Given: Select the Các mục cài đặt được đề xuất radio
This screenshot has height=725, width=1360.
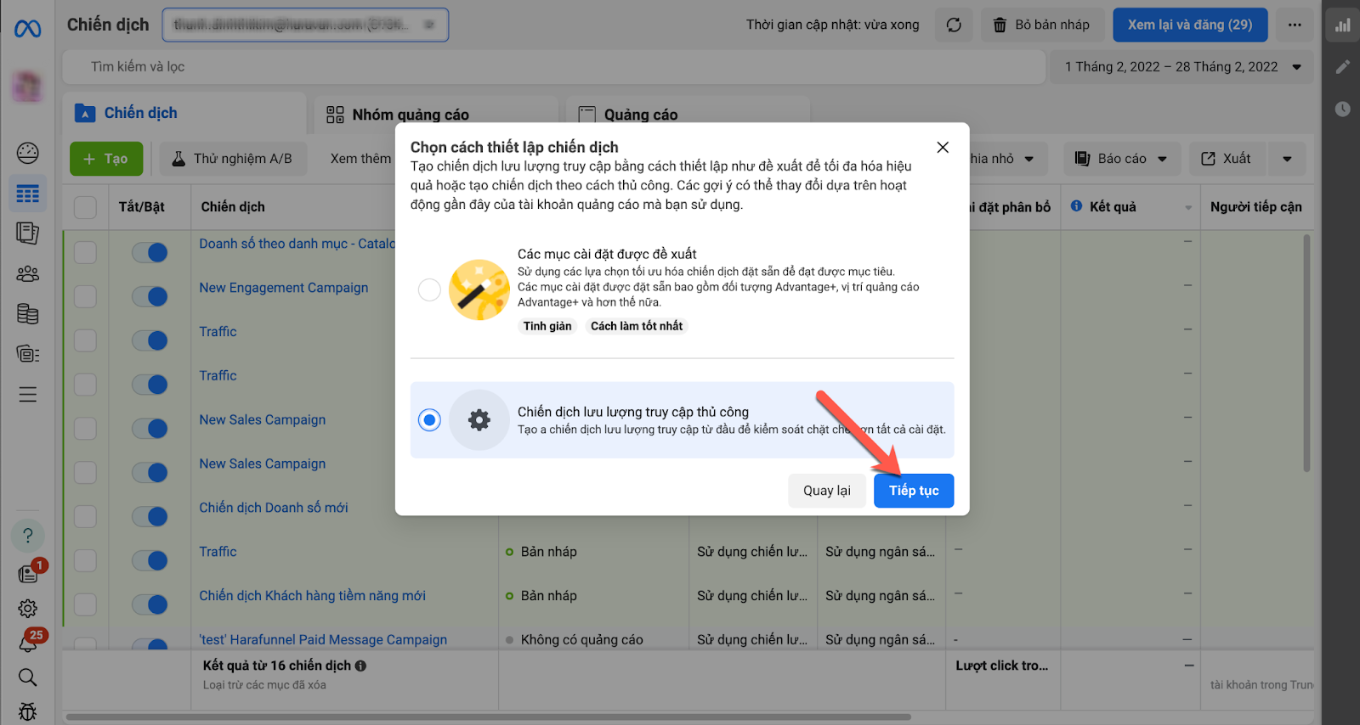Looking at the screenshot, I should point(429,290).
